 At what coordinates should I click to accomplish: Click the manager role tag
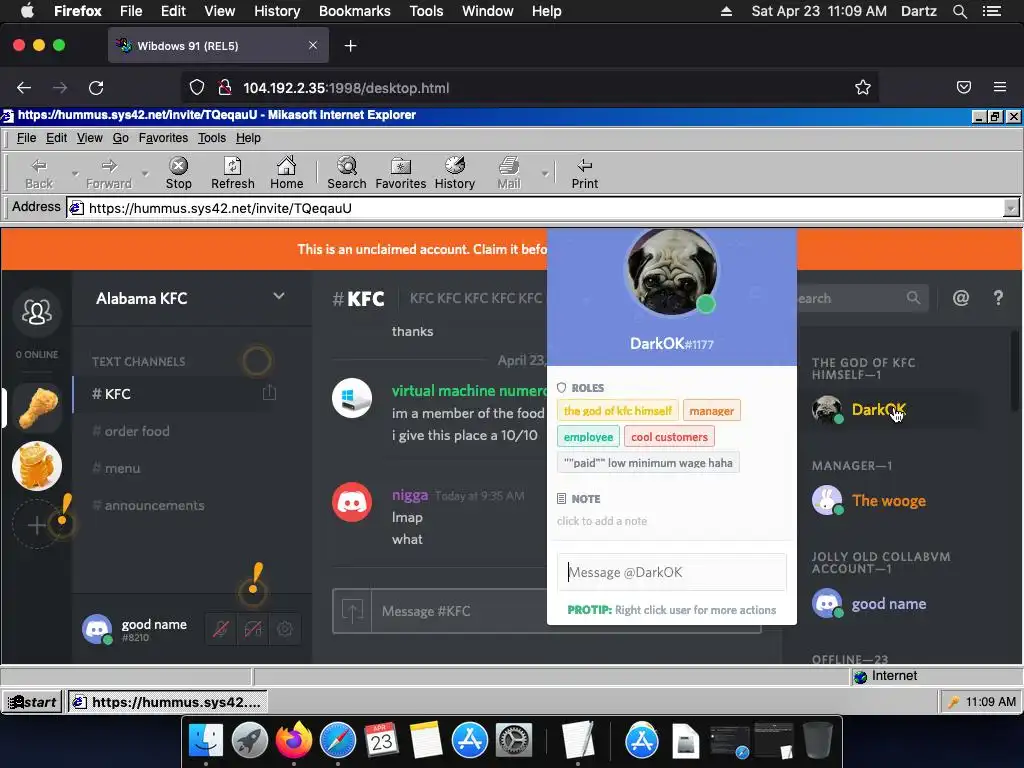[x=711, y=411]
